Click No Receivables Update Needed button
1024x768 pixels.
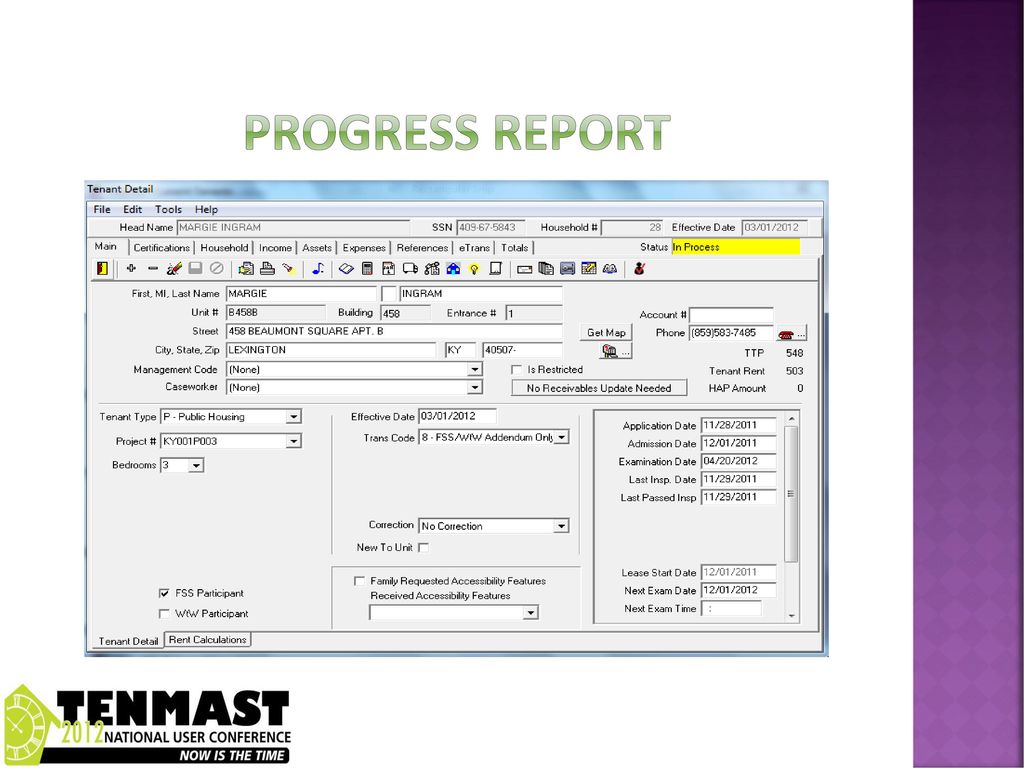599,389
